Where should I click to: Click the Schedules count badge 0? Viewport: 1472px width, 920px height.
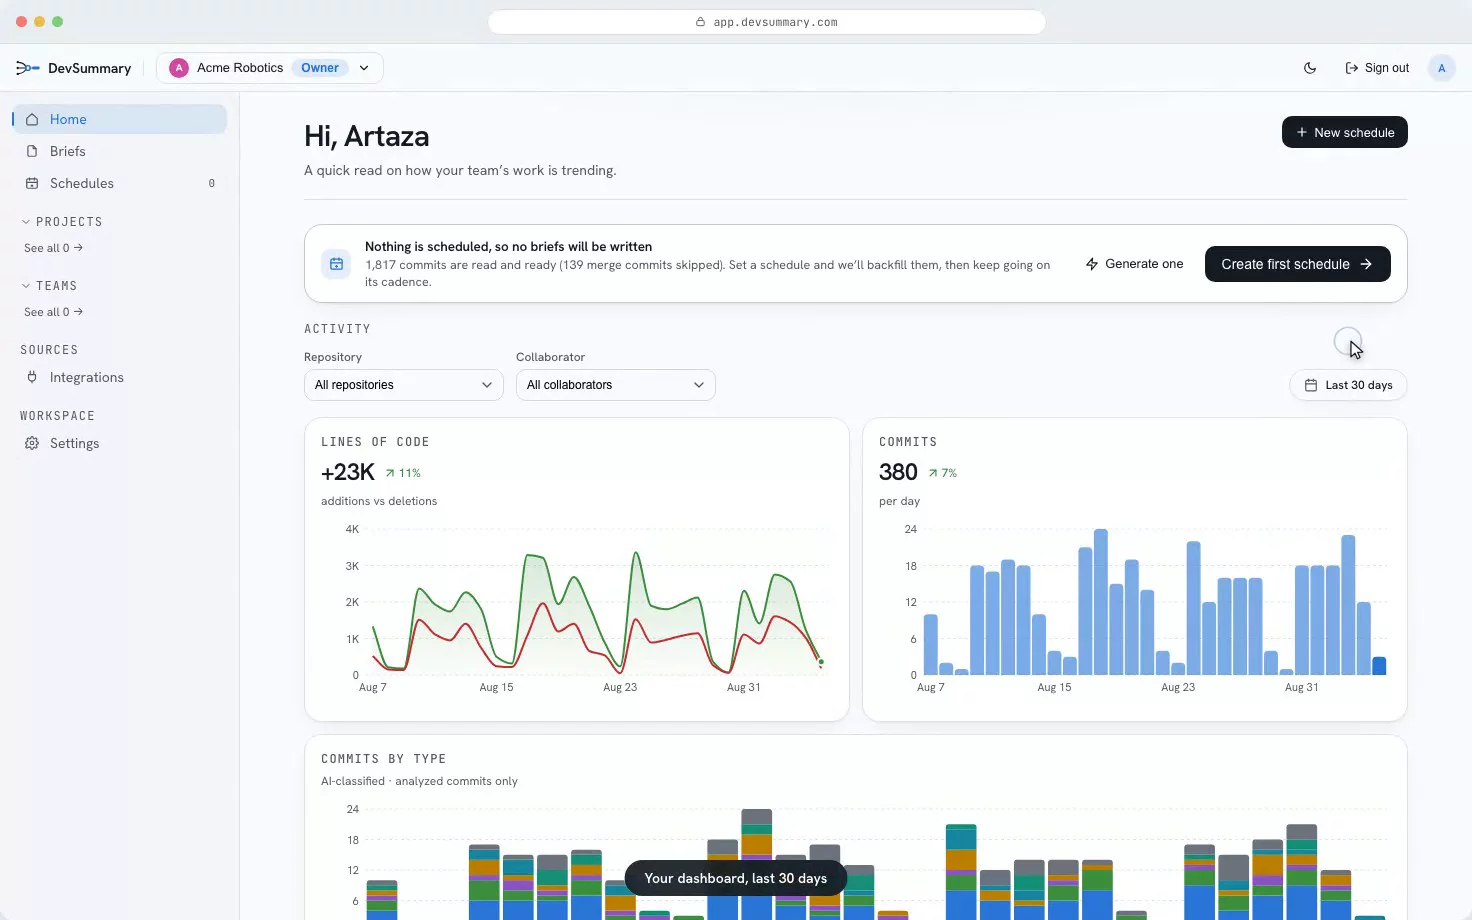pos(212,183)
